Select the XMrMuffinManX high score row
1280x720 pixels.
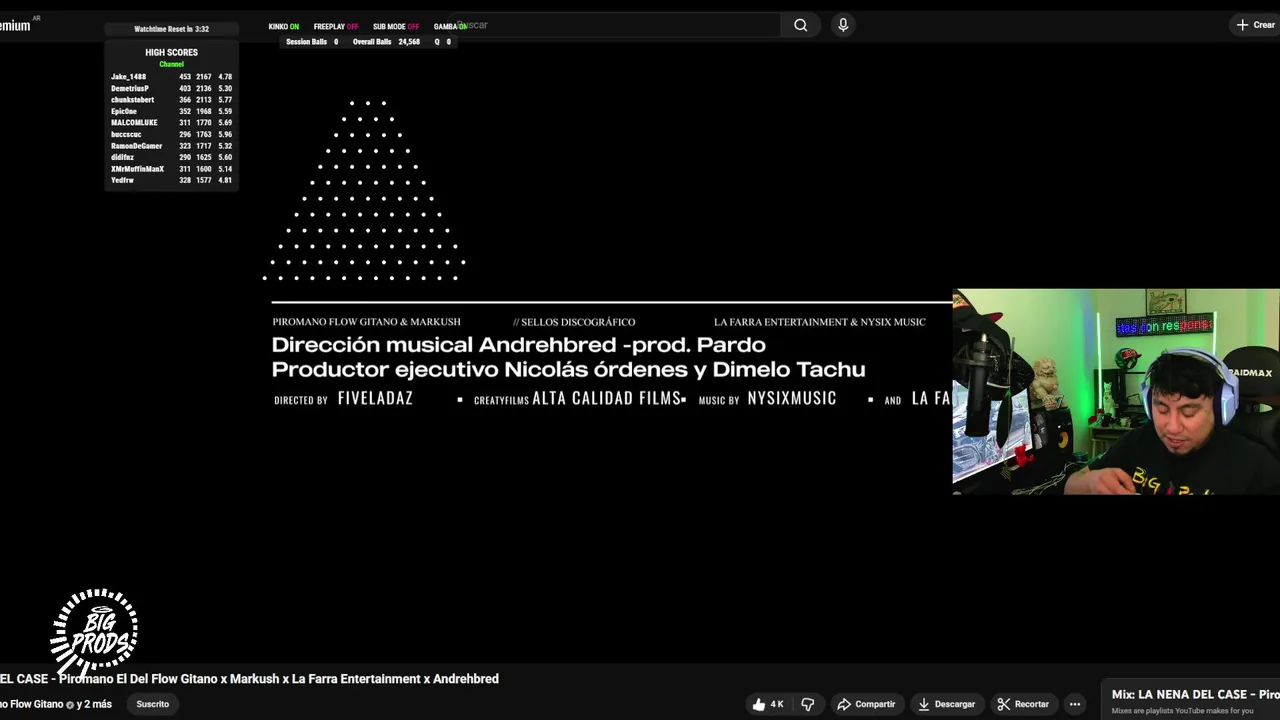coord(171,169)
